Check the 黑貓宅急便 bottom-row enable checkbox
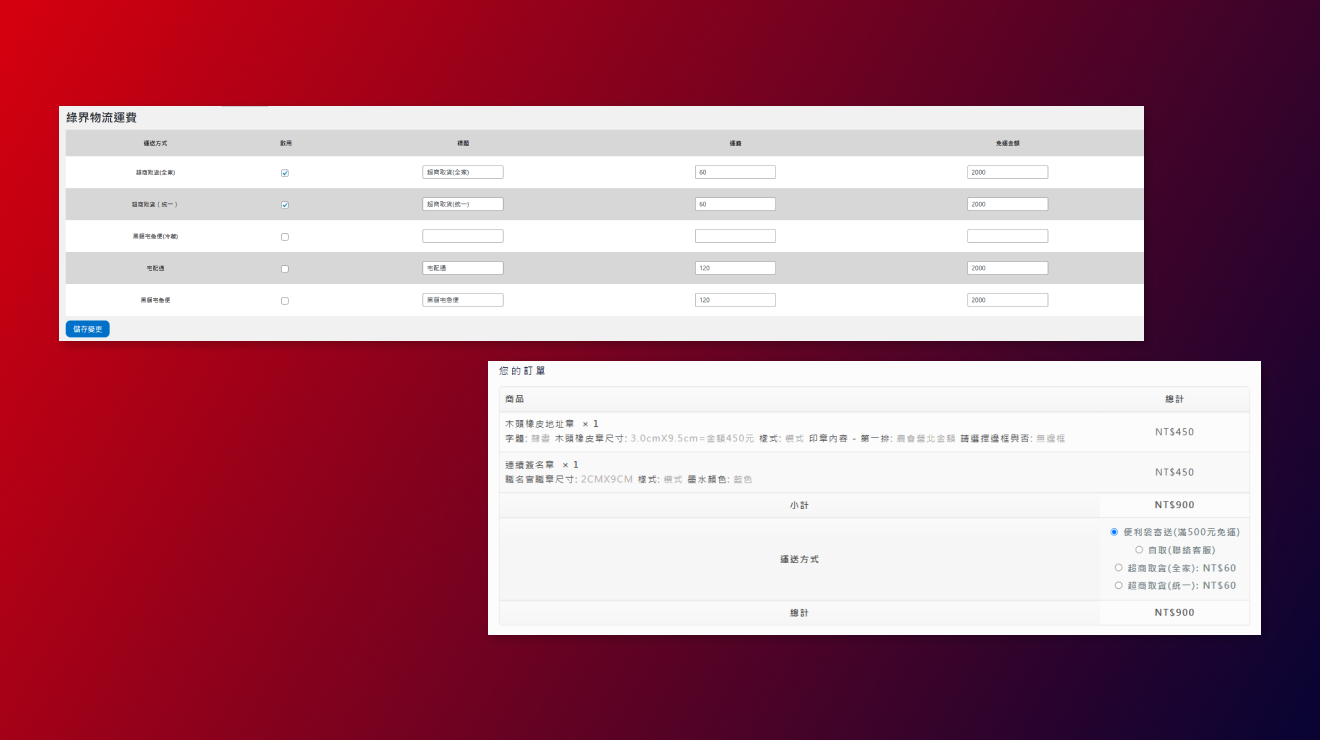1320x740 pixels. point(285,301)
